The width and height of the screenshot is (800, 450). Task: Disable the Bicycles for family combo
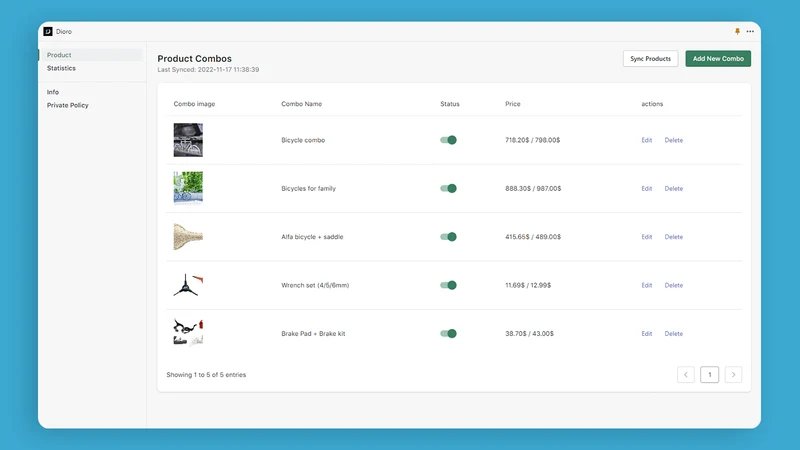pyautogui.click(x=448, y=188)
